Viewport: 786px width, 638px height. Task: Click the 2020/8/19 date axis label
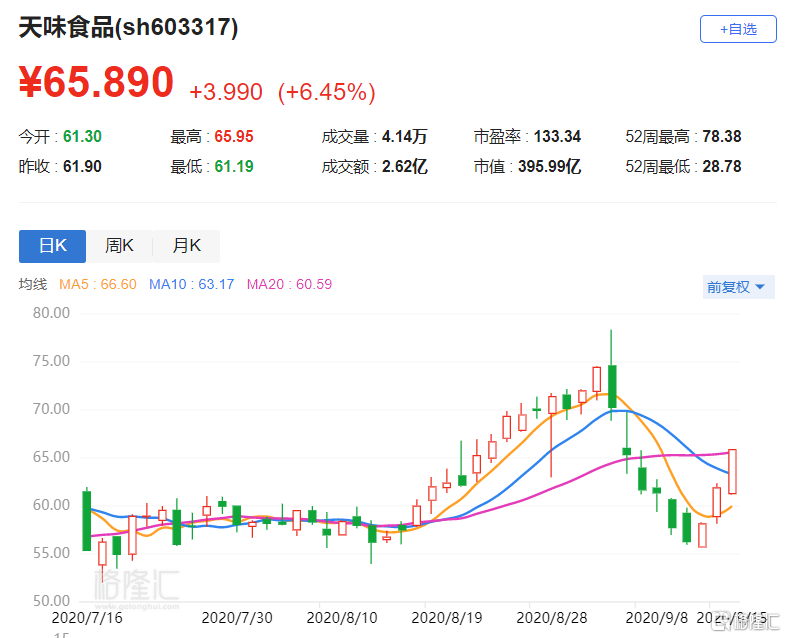[x=447, y=618]
